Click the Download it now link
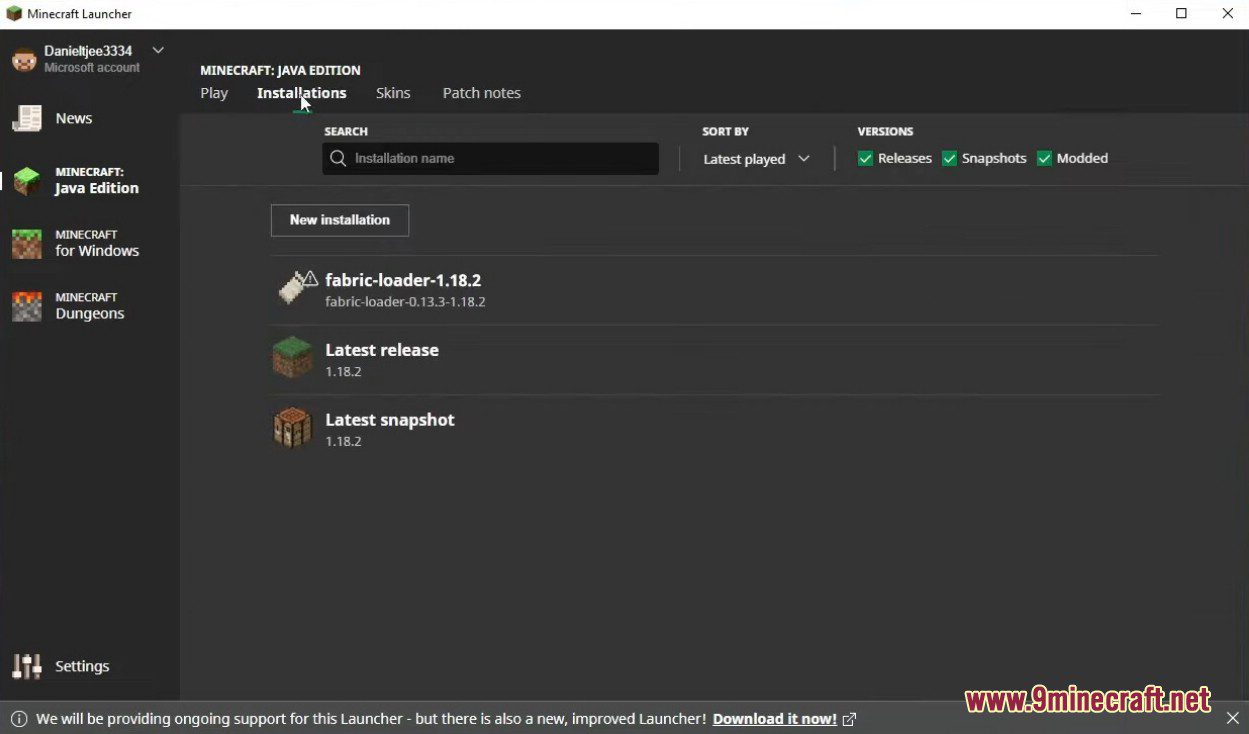The image size is (1249, 734). [x=775, y=719]
